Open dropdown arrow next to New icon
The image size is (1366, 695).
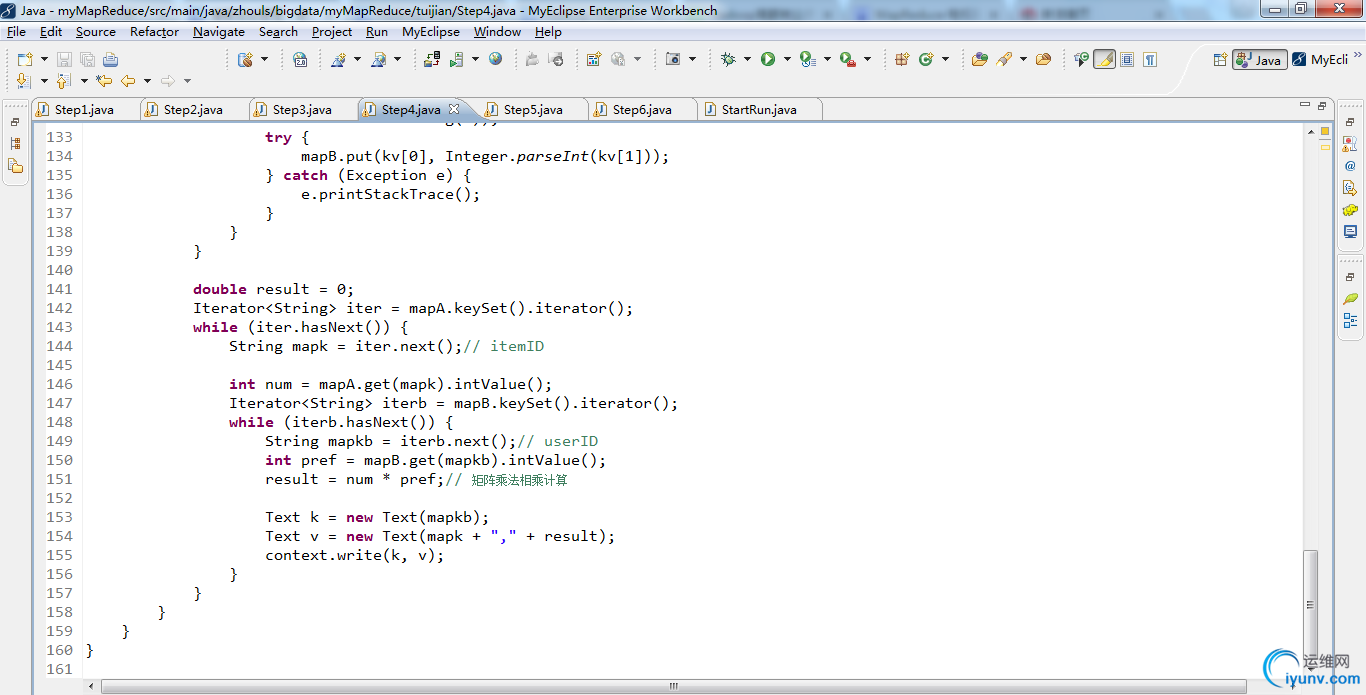click(43, 59)
